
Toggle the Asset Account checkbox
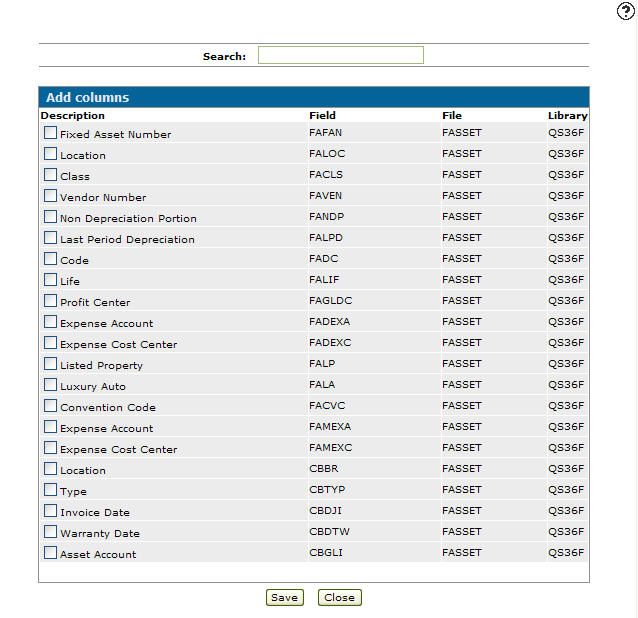(50, 553)
